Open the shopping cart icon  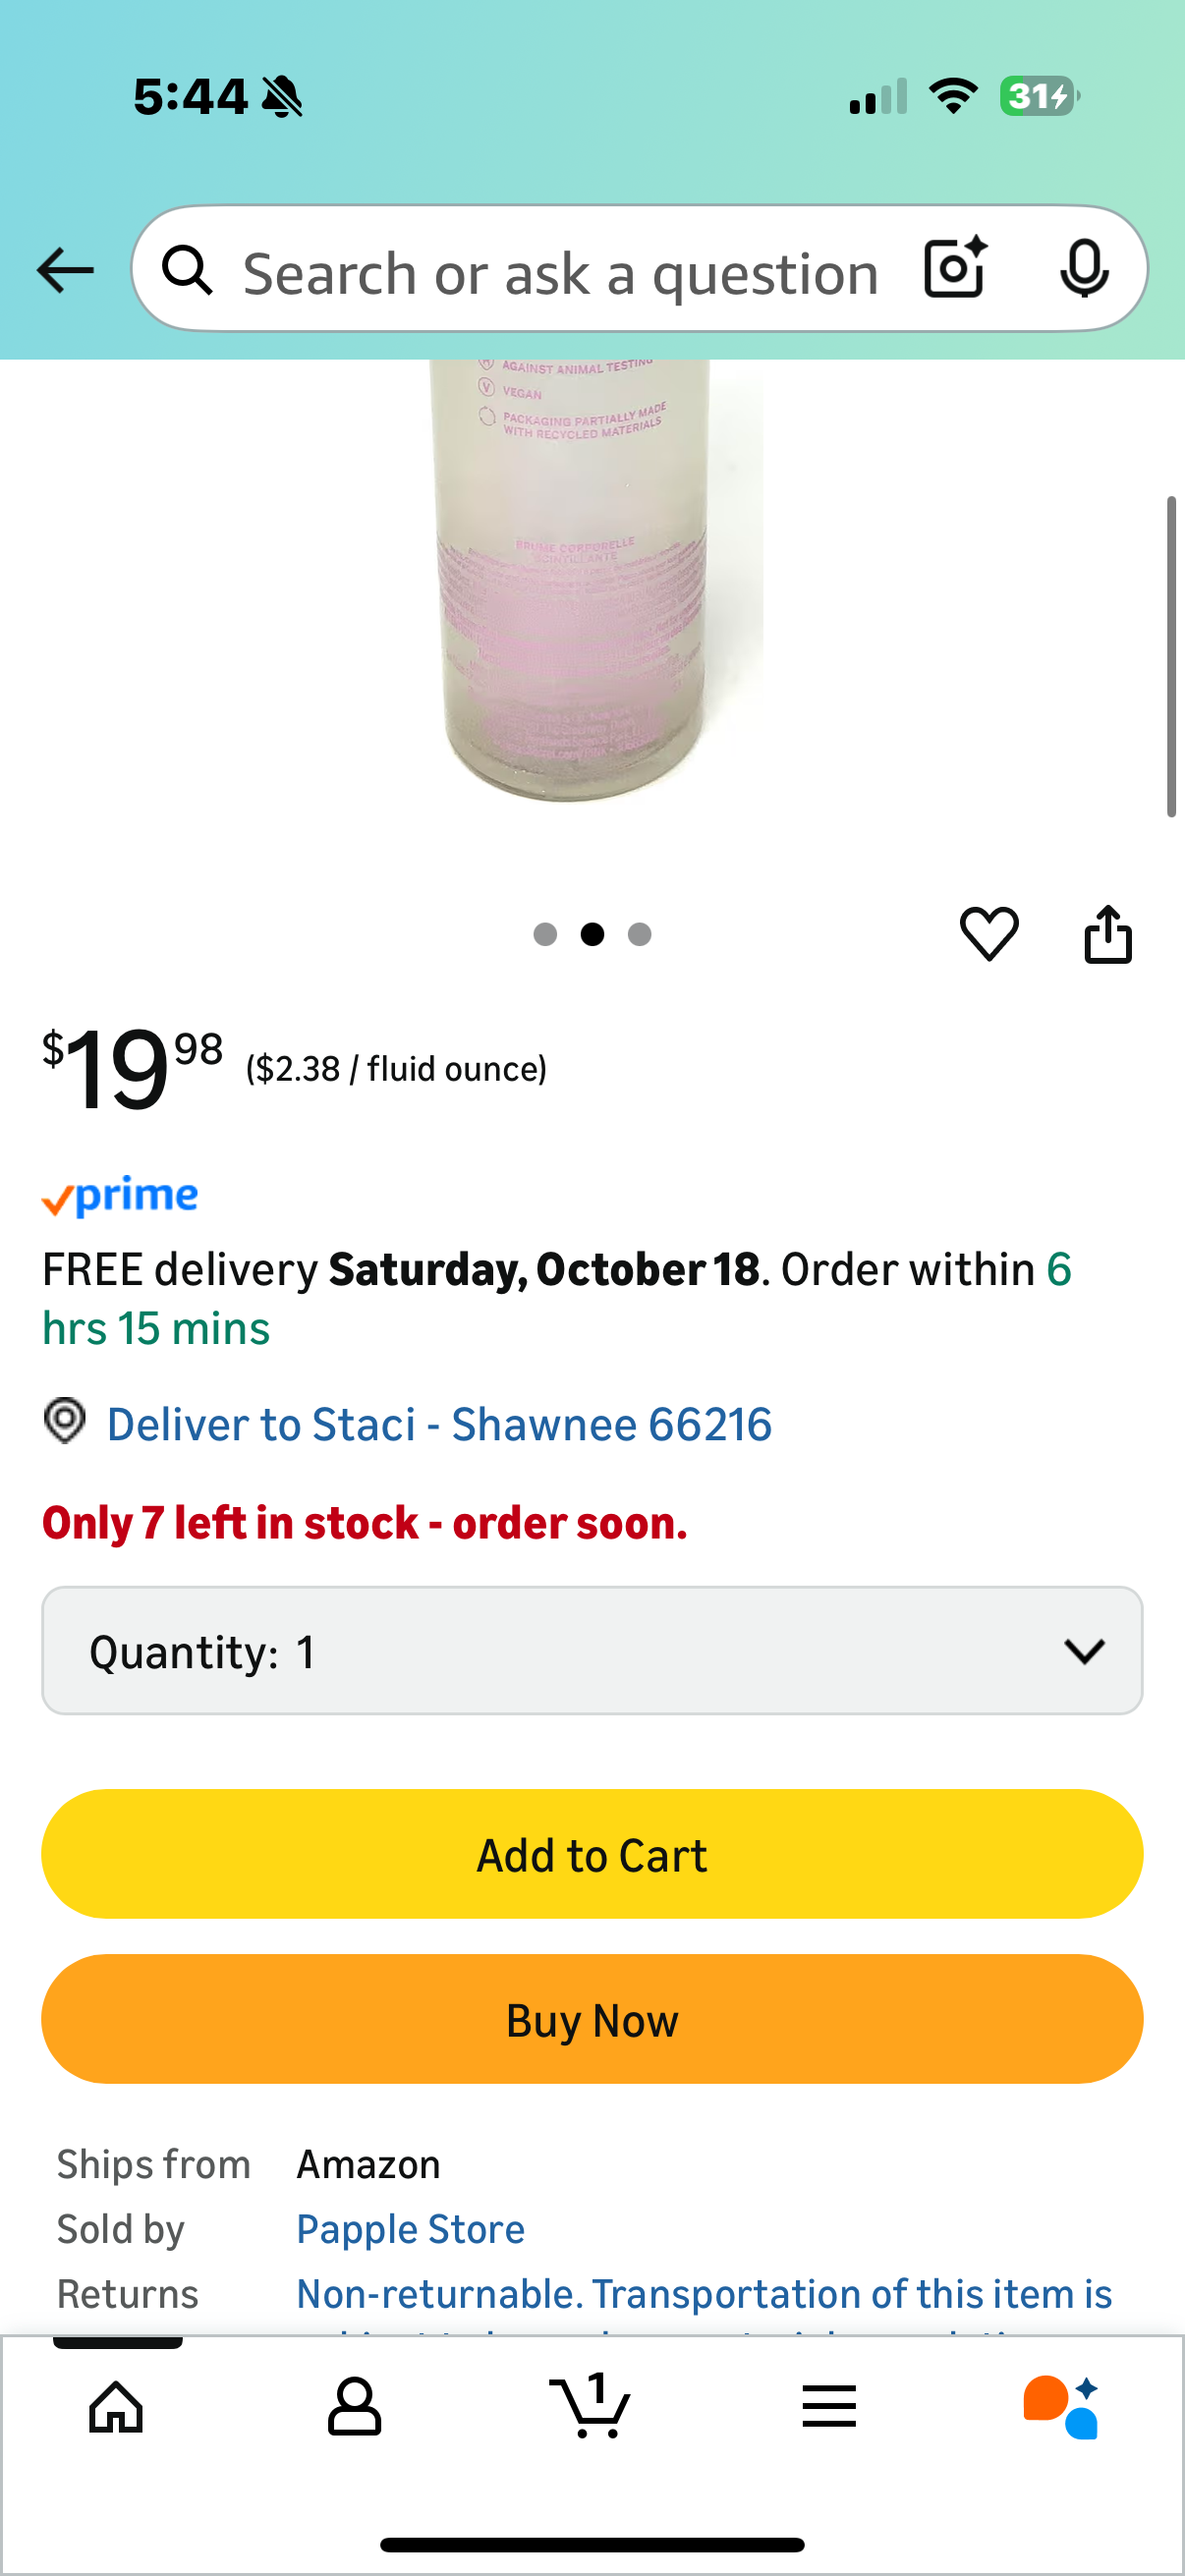click(x=591, y=2406)
